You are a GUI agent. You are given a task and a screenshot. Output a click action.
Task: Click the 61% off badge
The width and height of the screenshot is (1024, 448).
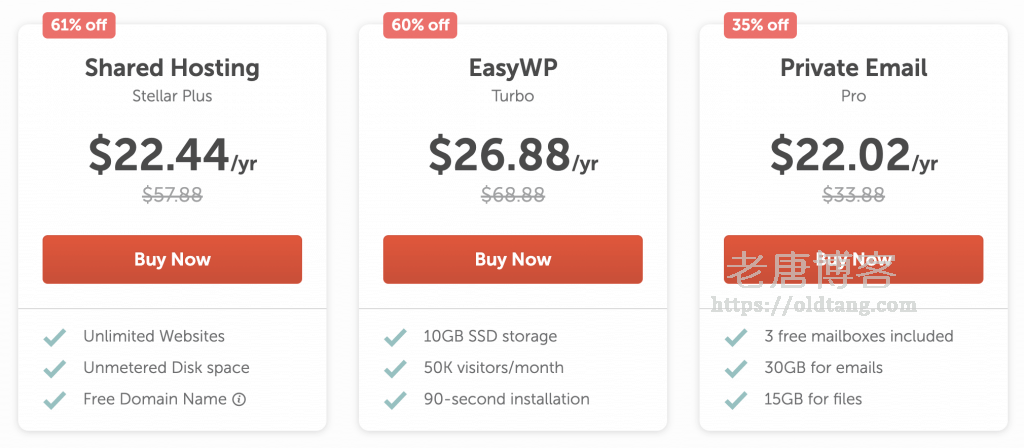(79, 24)
